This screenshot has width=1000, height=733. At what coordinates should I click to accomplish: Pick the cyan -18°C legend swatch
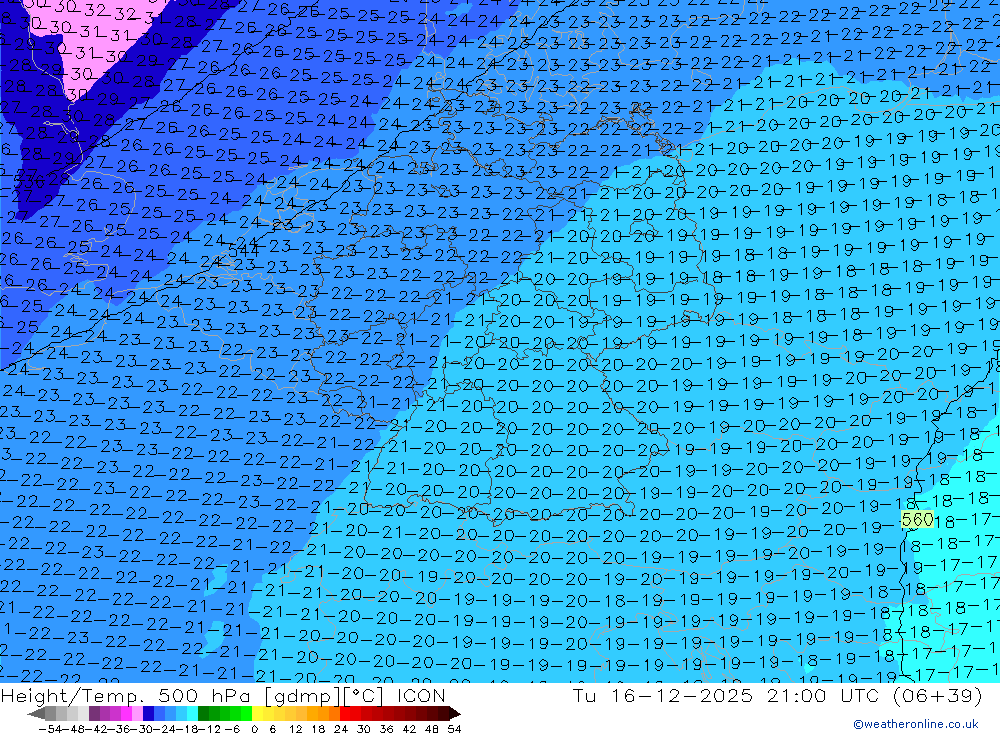click(192, 713)
